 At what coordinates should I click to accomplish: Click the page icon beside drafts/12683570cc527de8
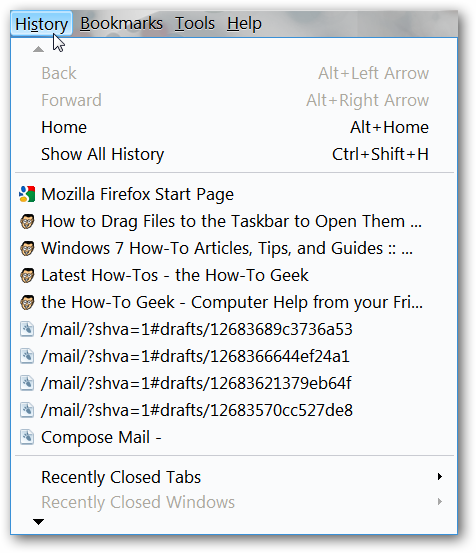tap(27, 410)
